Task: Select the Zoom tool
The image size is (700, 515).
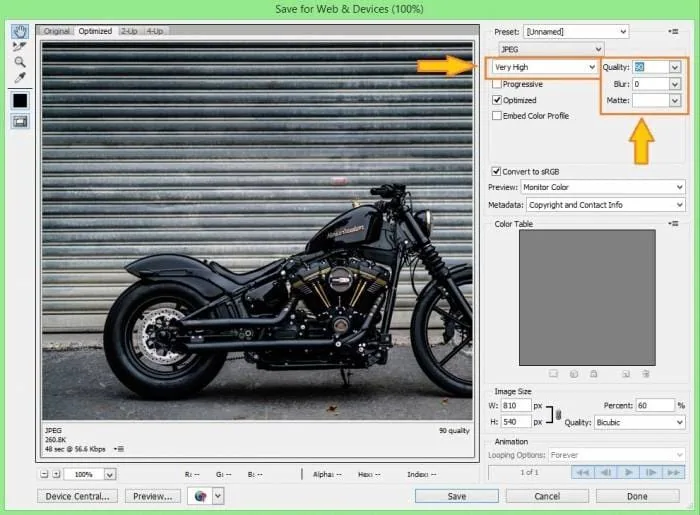Action: [x=20, y=62]
